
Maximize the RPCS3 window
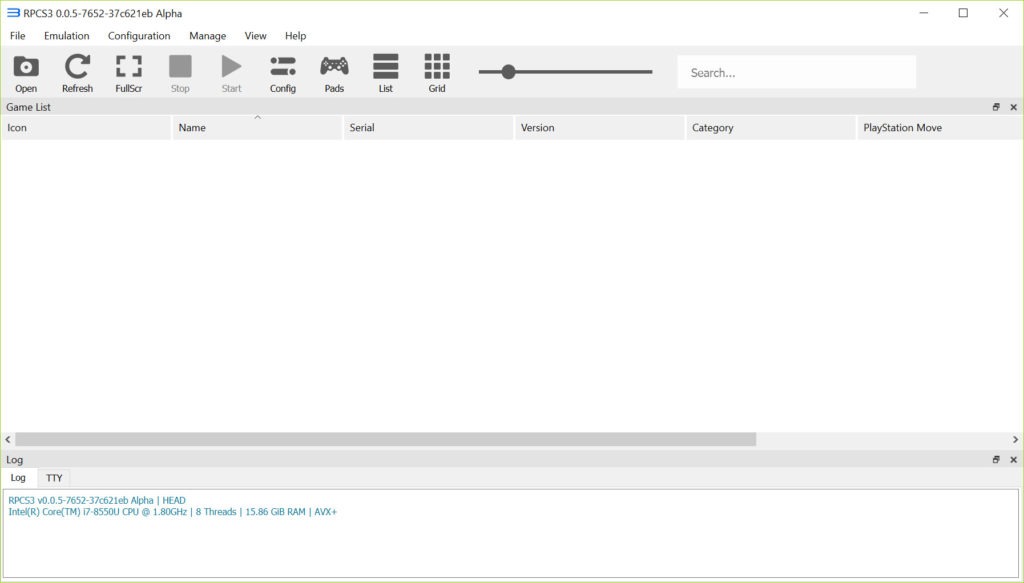(963, 13)
